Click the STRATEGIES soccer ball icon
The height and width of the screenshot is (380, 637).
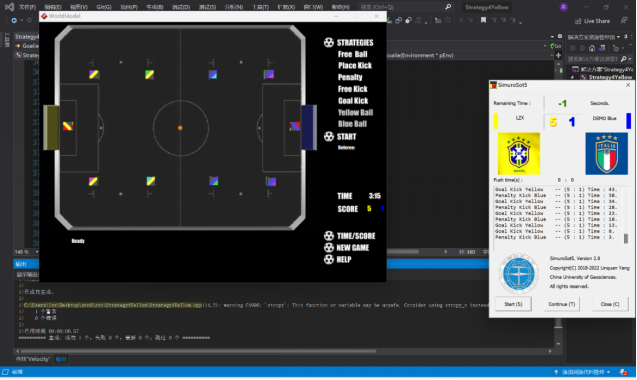pyautogui.click(x=329, y=43)
